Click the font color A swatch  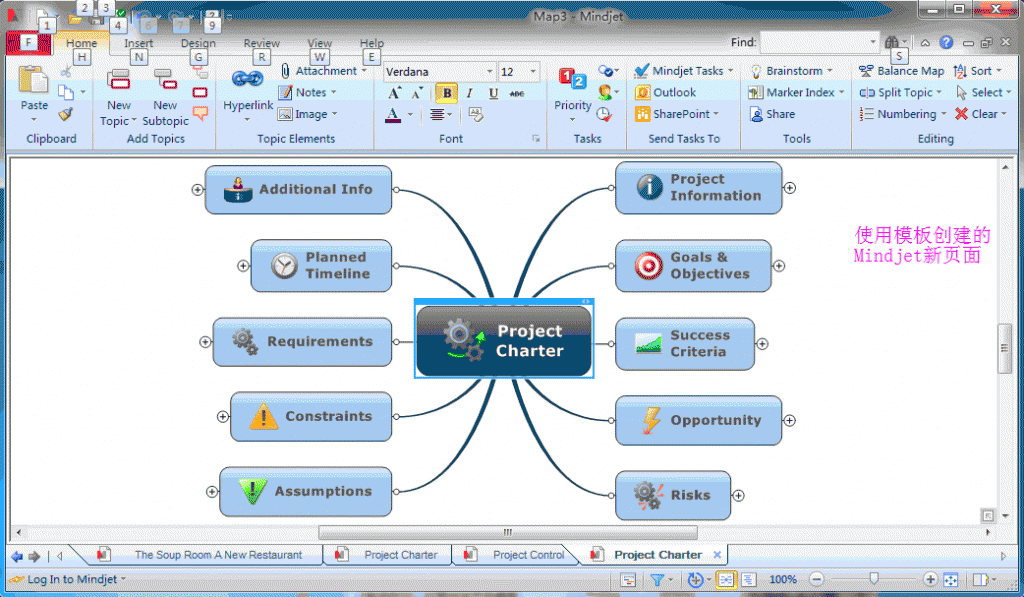[x=393, y=115]
